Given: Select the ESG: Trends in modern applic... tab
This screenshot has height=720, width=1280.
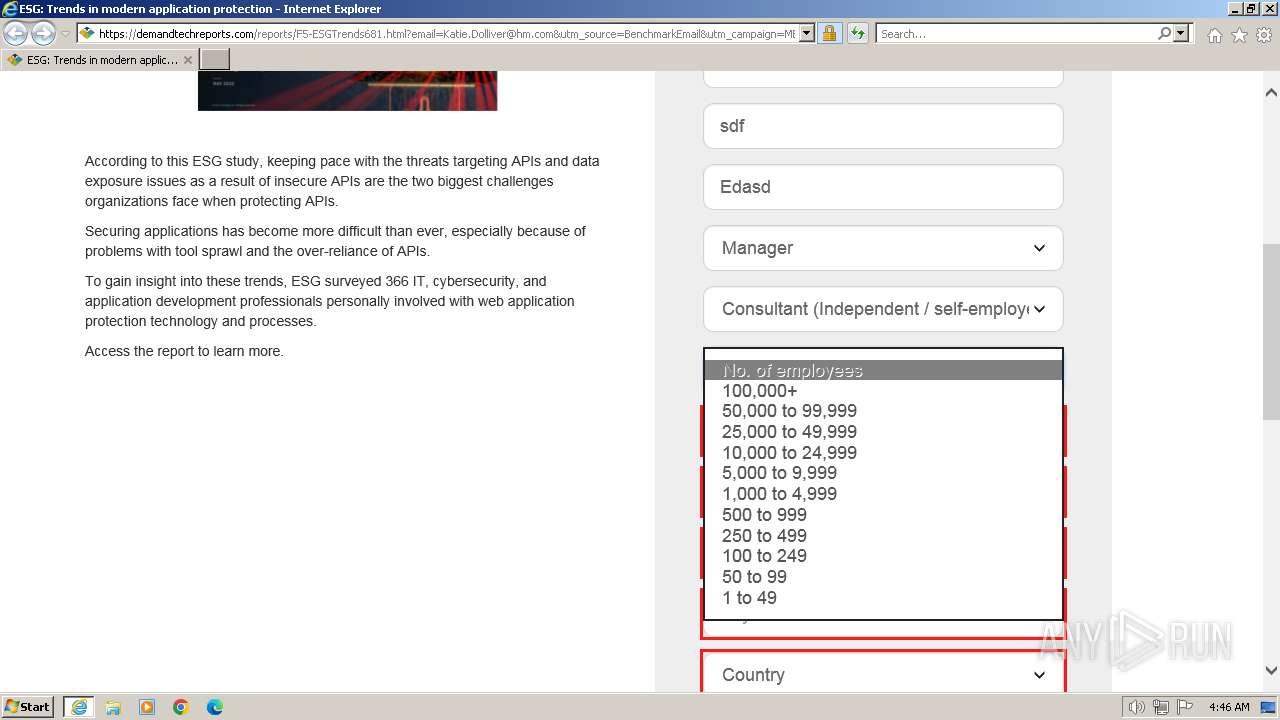Looking at the screenshot, I should [100, 60].
